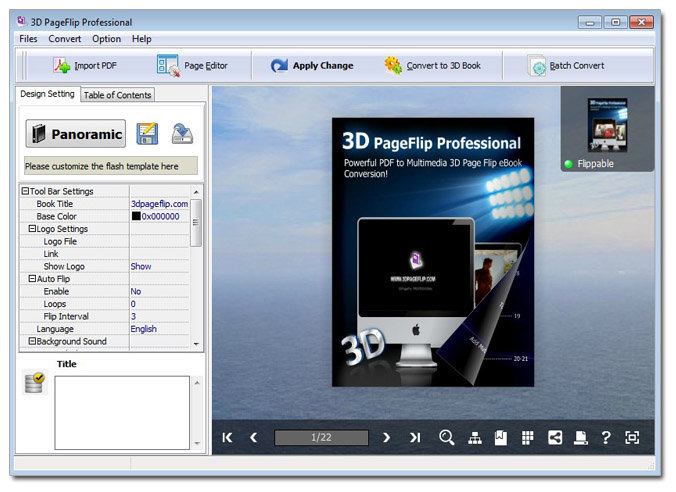676x492 pixels.
Task: Click the settings list scroll up arrow
Action: [x=196, y=192]
